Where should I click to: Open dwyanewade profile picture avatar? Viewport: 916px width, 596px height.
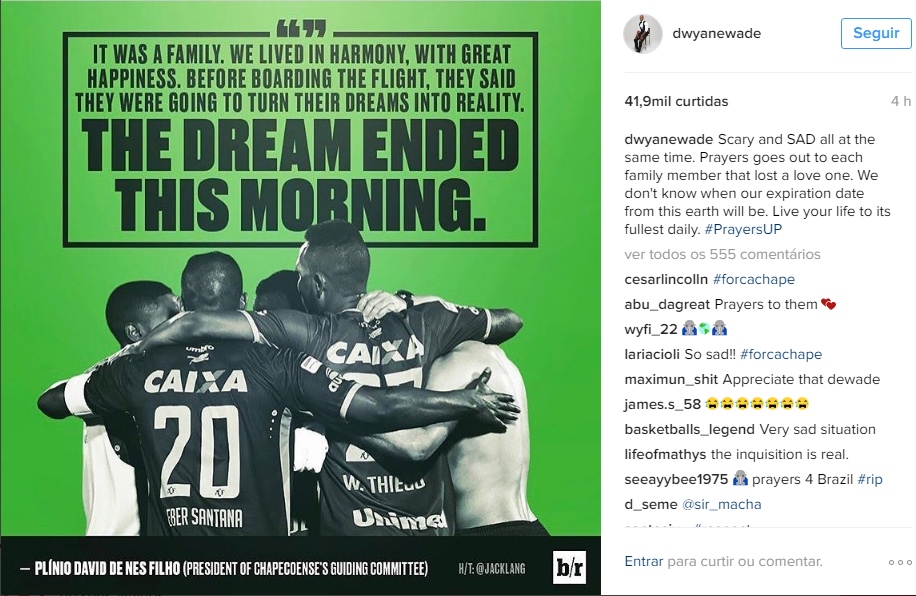[x=643, y=34]
